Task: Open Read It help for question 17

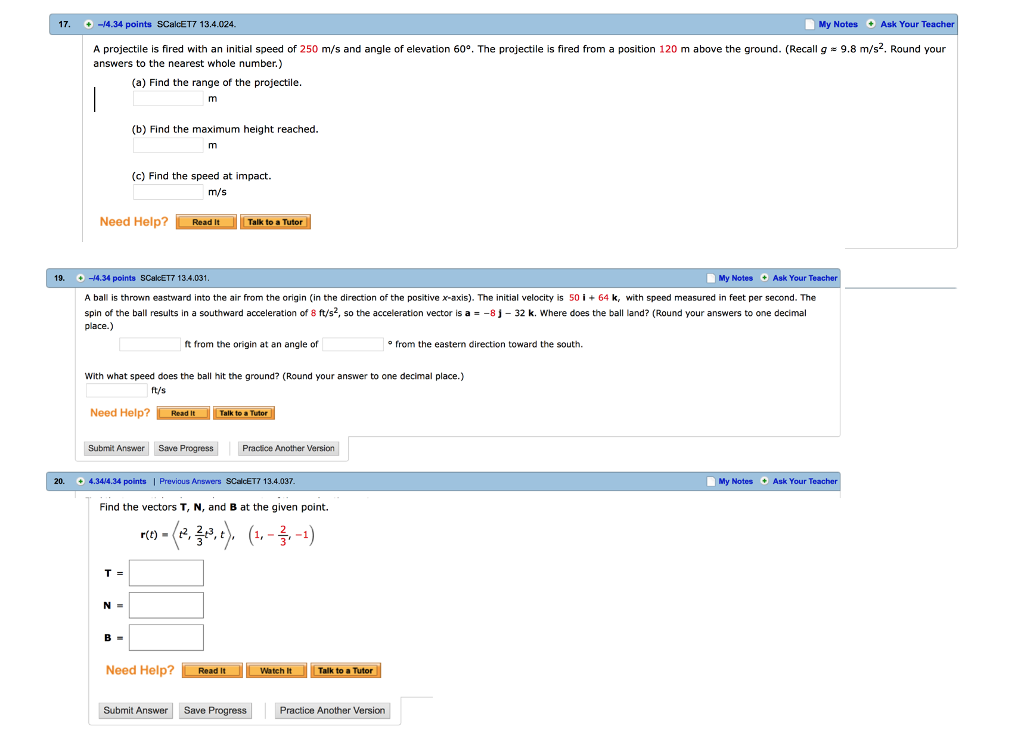Action: (x=205, y=221)
